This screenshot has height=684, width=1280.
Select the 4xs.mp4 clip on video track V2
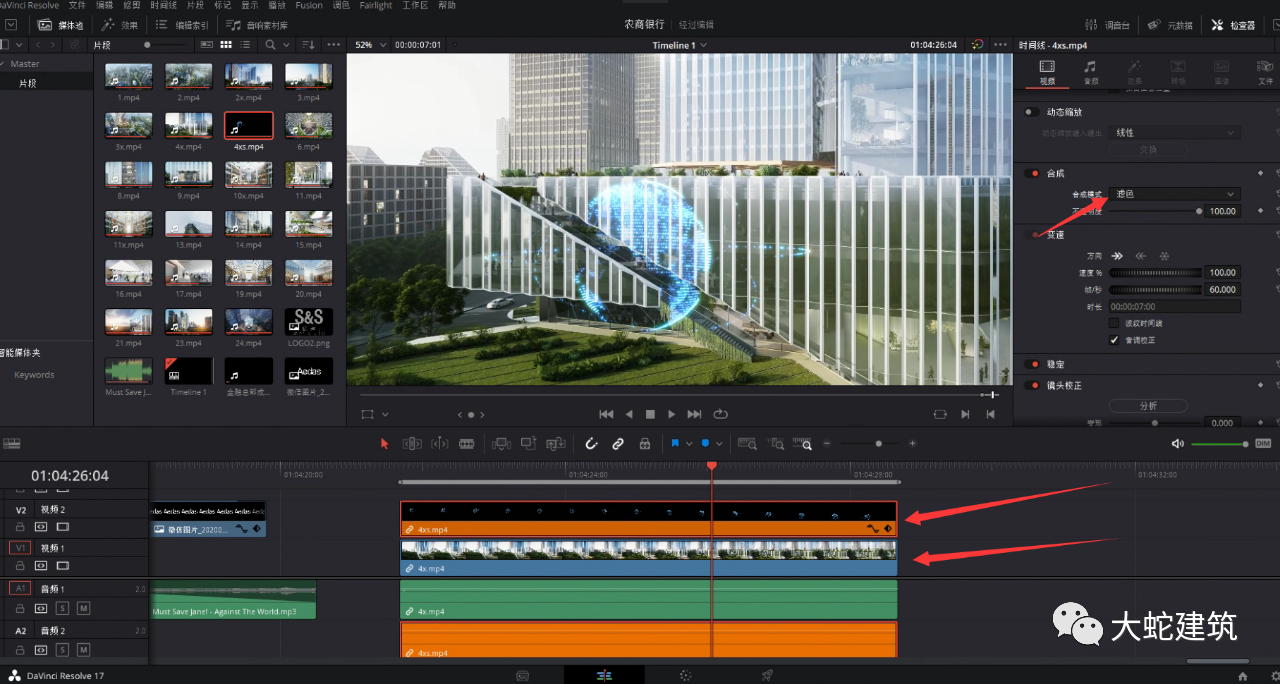pos(648,519)
